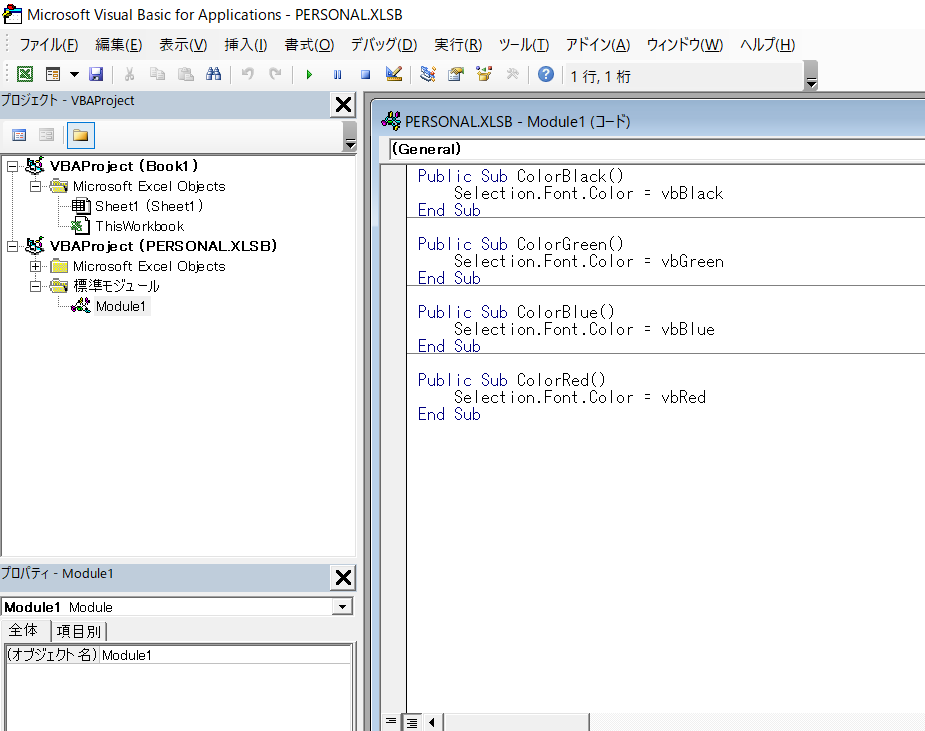The image size is (925, 731).
Task: Select ThisWorkbook in the project tree
Action: click(139, 226)
